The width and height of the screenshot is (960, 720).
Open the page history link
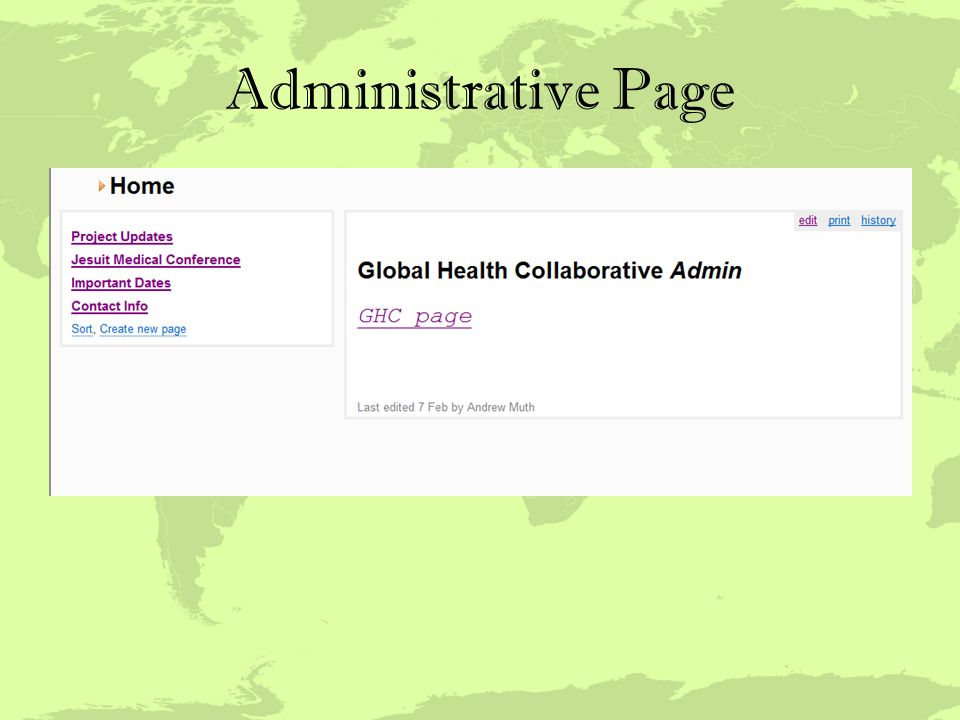click(x=878, y=220)
